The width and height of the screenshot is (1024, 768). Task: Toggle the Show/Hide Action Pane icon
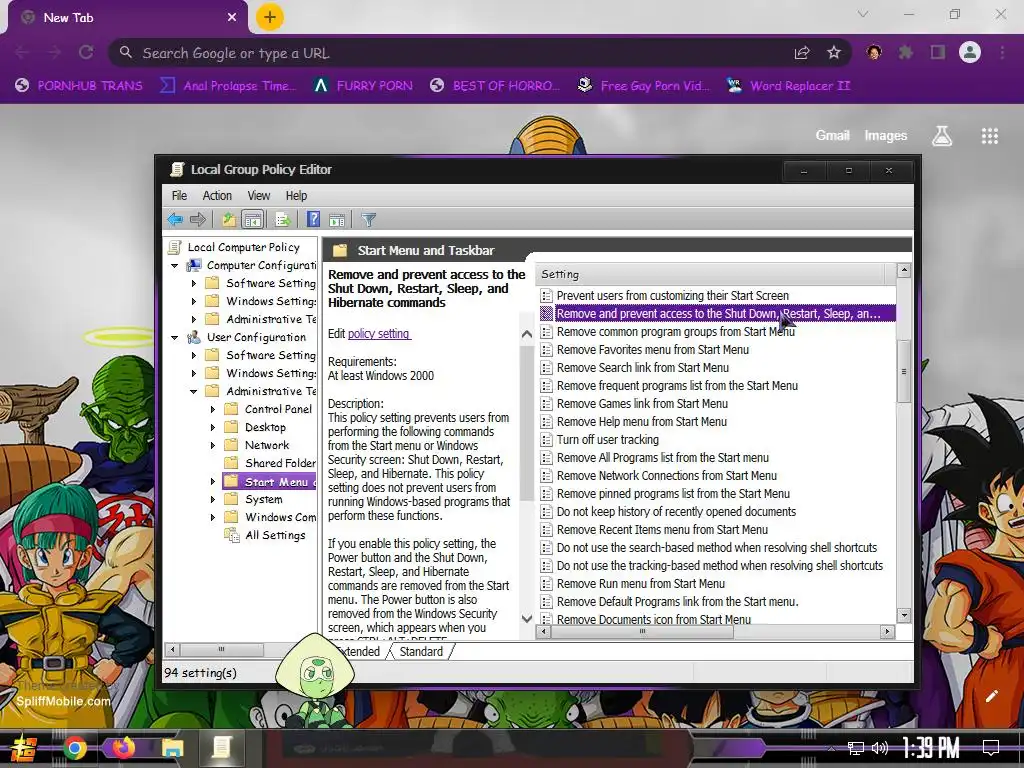[337, 219]
